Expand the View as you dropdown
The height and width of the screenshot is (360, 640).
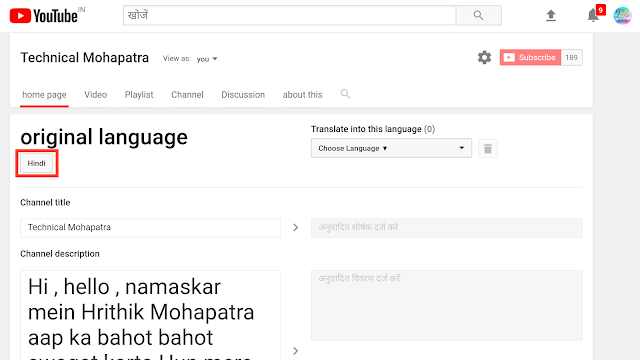point(207,59)
